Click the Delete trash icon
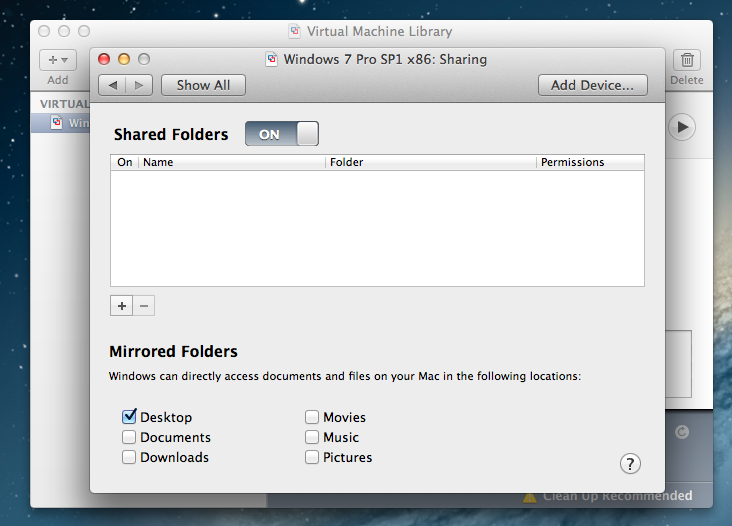 click(687, 60)
